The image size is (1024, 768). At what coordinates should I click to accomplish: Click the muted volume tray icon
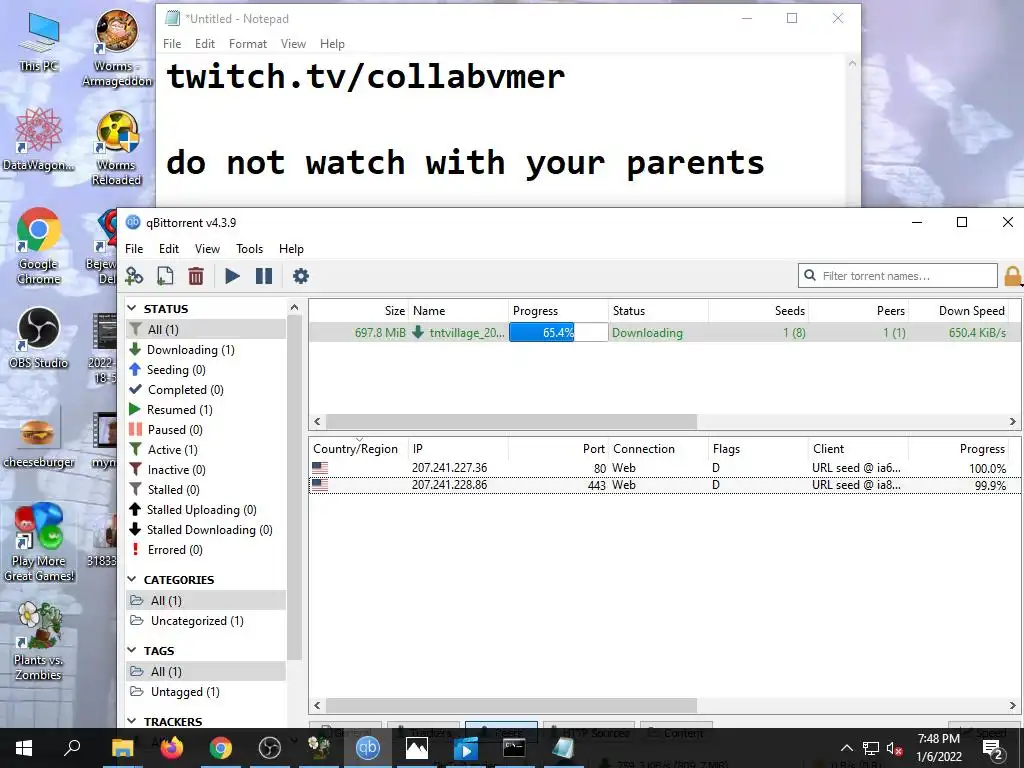pos(894,748)
